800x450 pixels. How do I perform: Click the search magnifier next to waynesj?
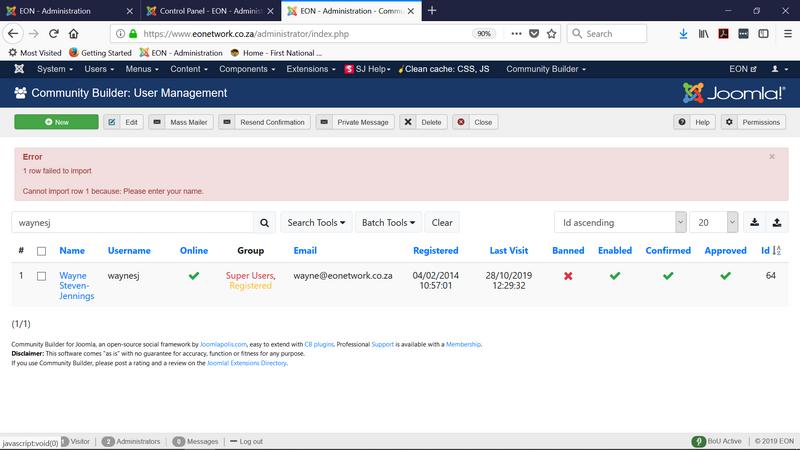click(x=264, y=223)
